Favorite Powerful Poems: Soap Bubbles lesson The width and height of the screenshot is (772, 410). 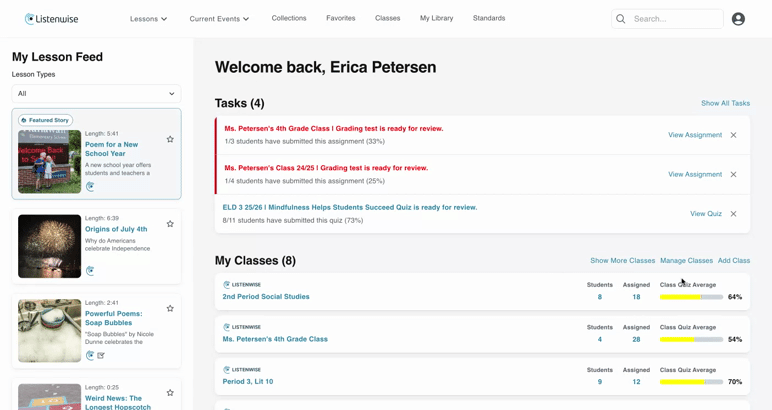point(170,309)
